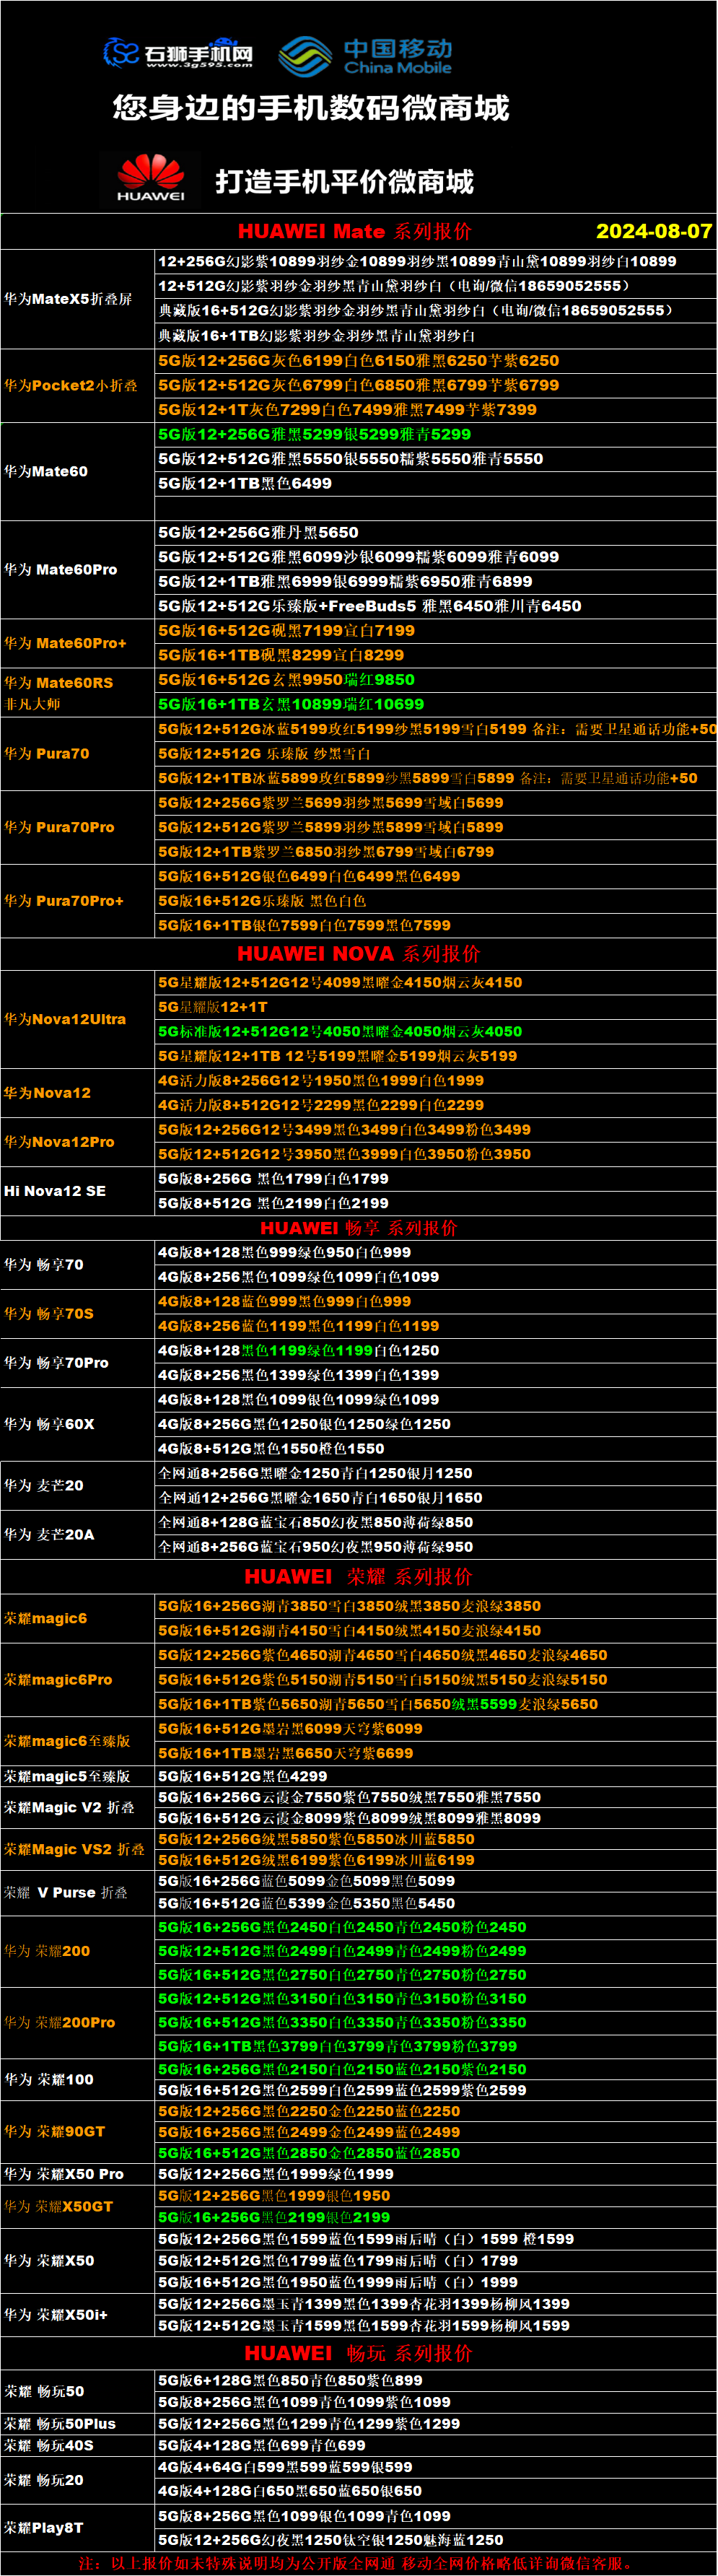Click the 荣耀Play8T model cell
The height and width of the screenshot is (2576, 718).
[x=78, y=2528]
